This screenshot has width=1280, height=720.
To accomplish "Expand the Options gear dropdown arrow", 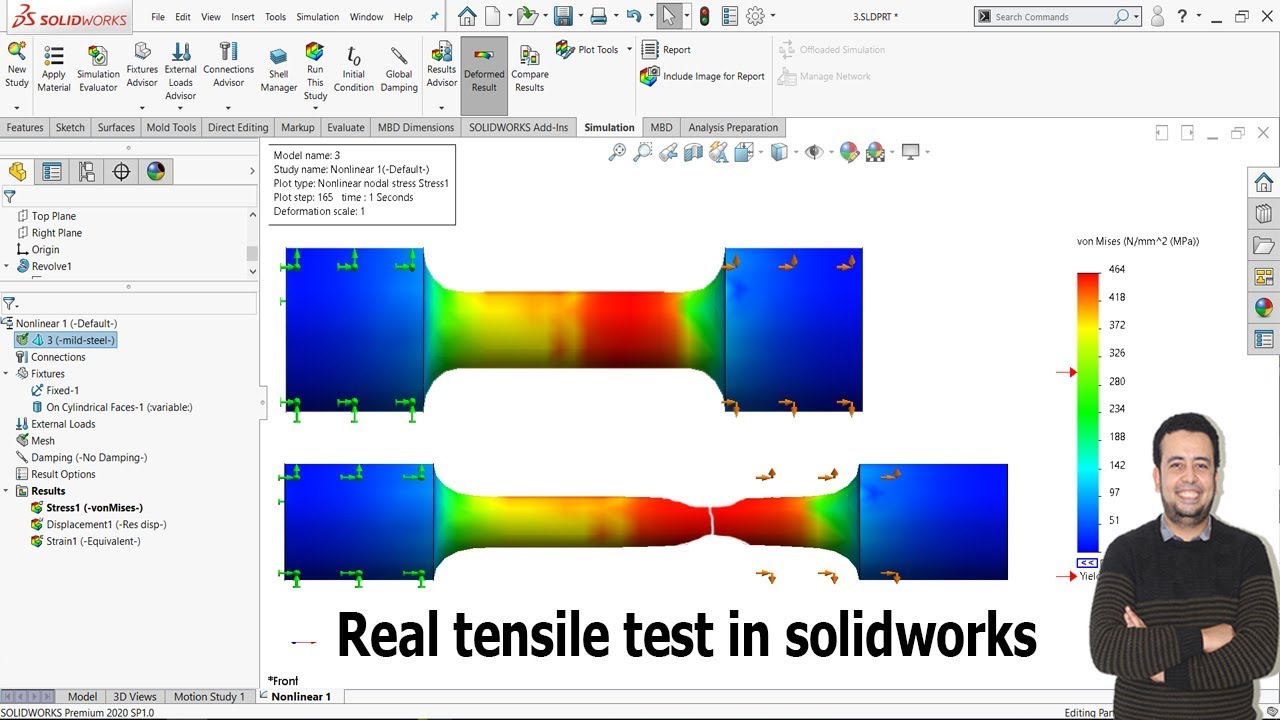I will click(x=773, y=17).
